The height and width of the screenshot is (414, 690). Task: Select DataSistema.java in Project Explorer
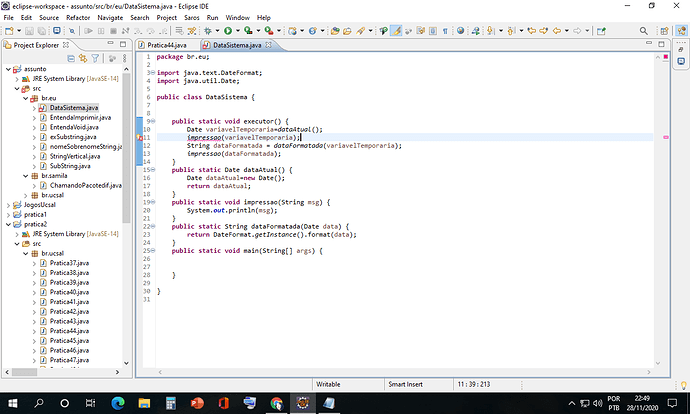tap(74, 108)
